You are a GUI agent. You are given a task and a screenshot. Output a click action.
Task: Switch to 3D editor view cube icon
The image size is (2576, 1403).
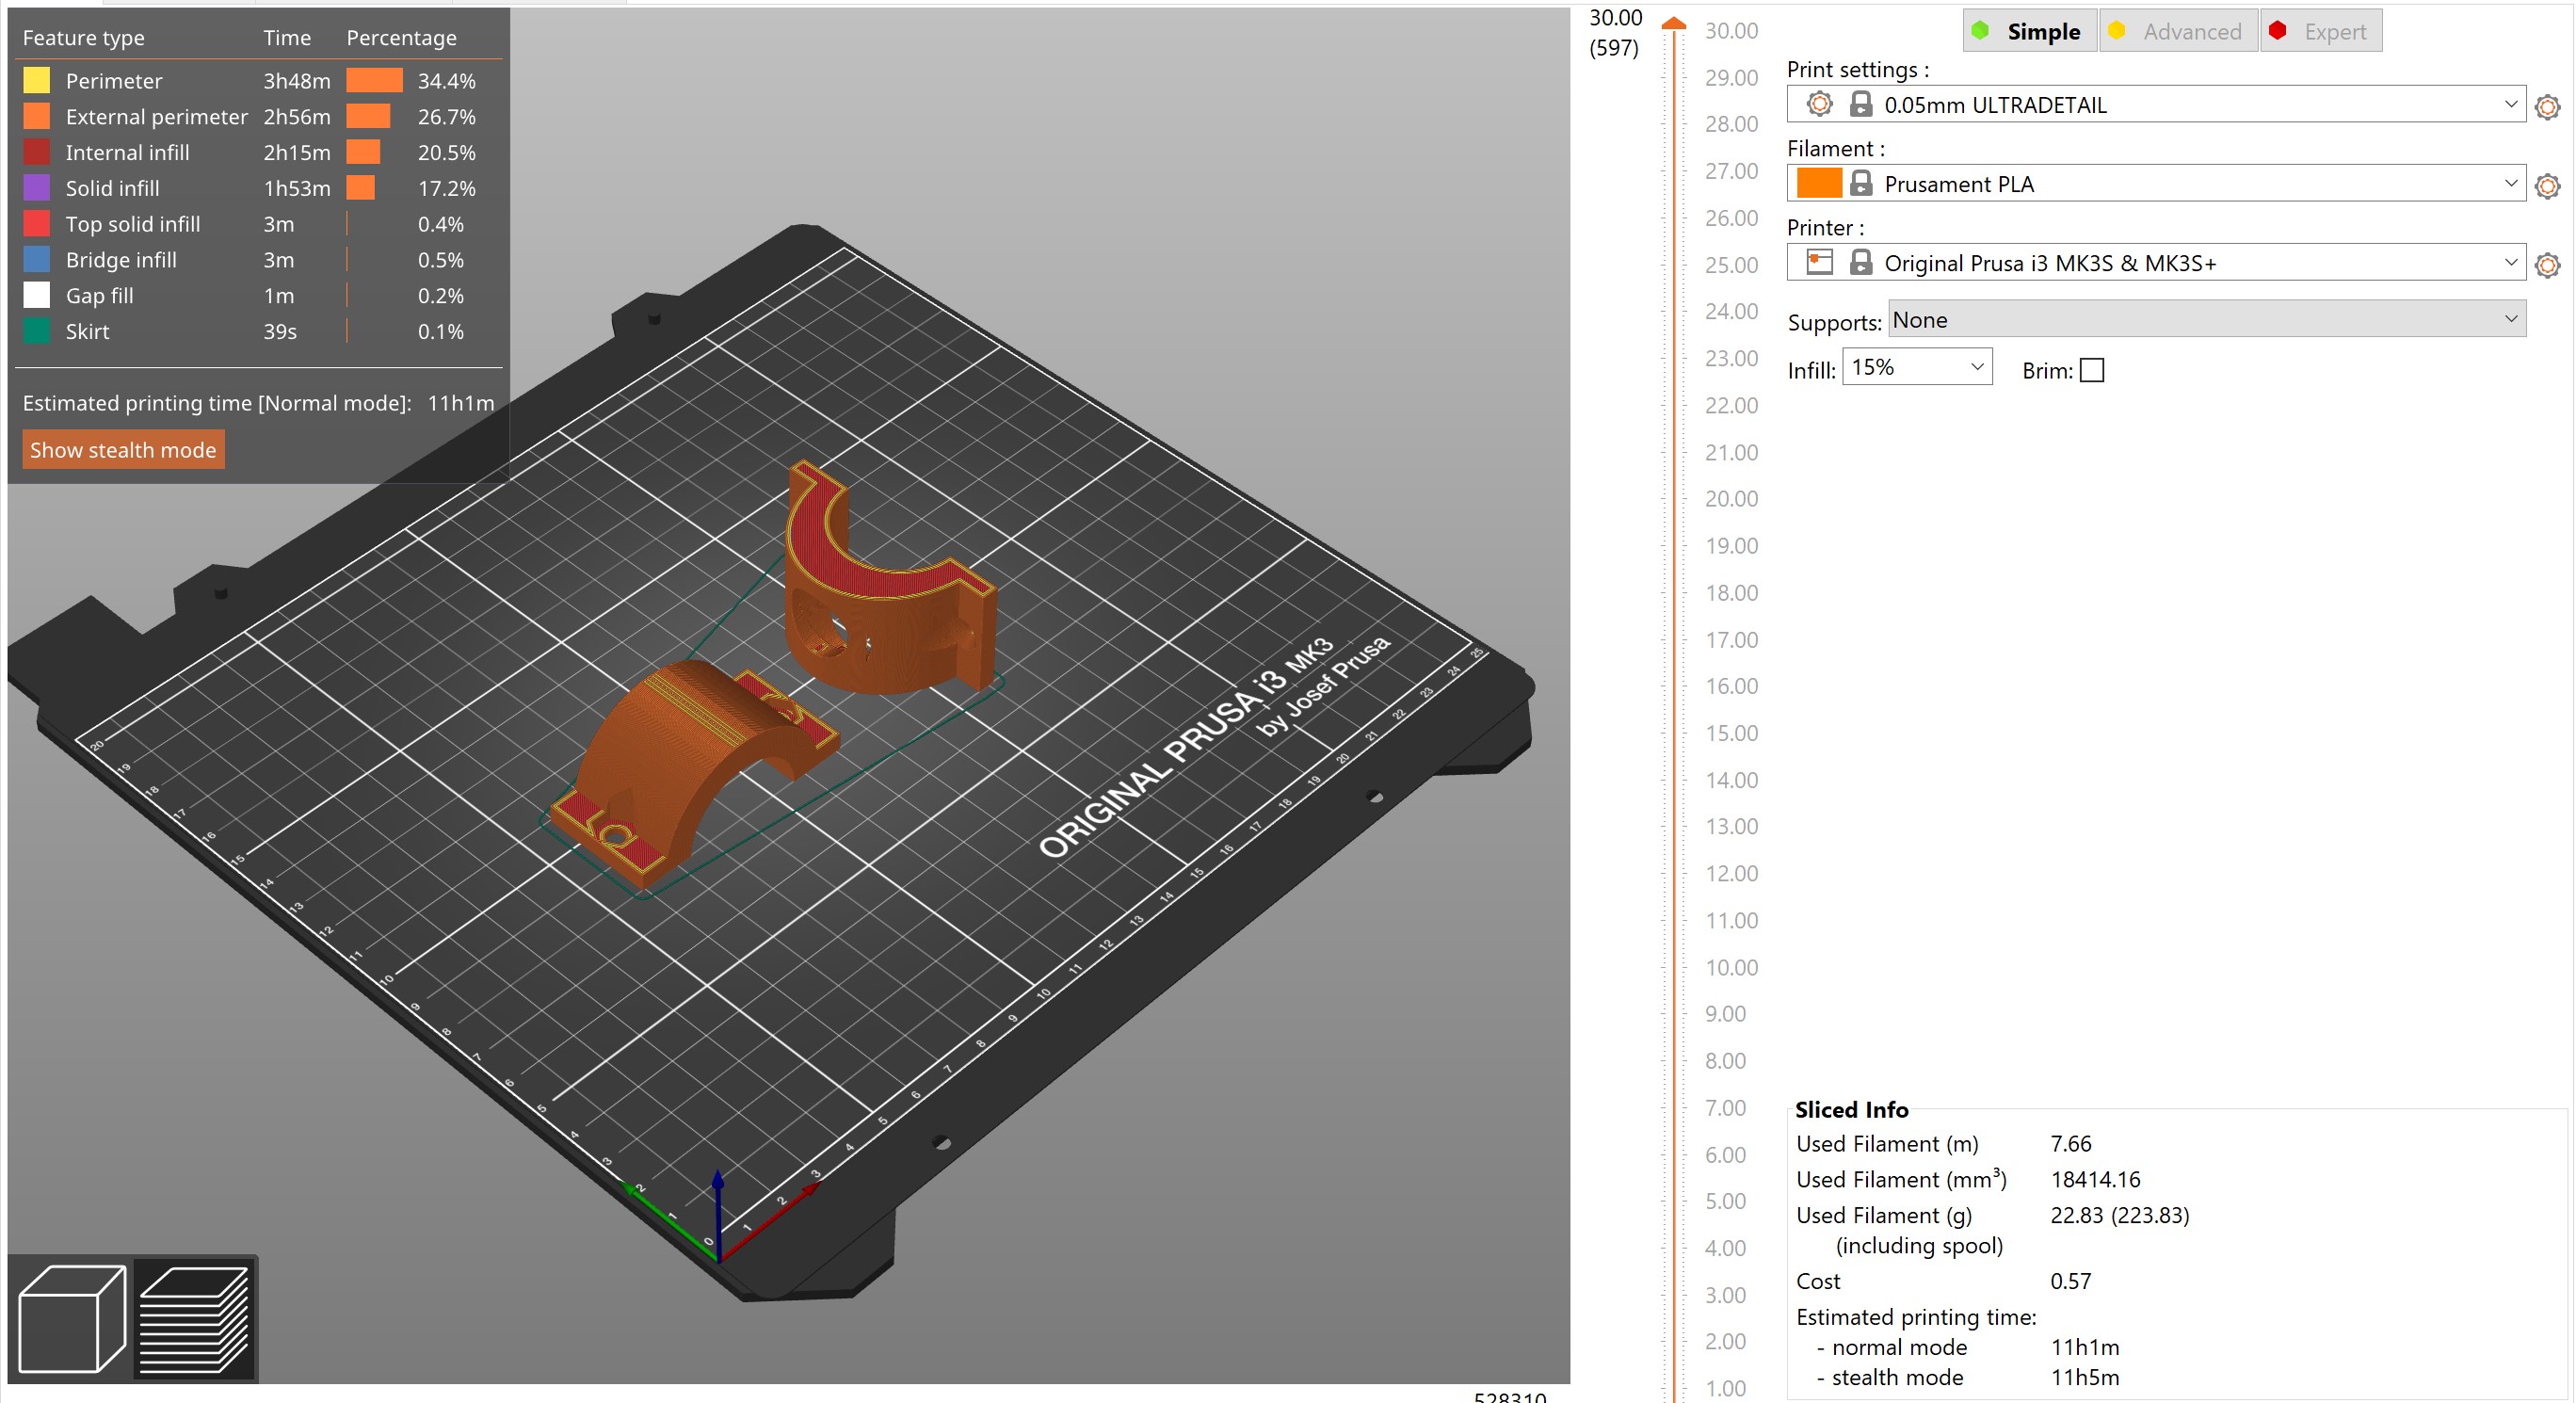[72, 1319]
